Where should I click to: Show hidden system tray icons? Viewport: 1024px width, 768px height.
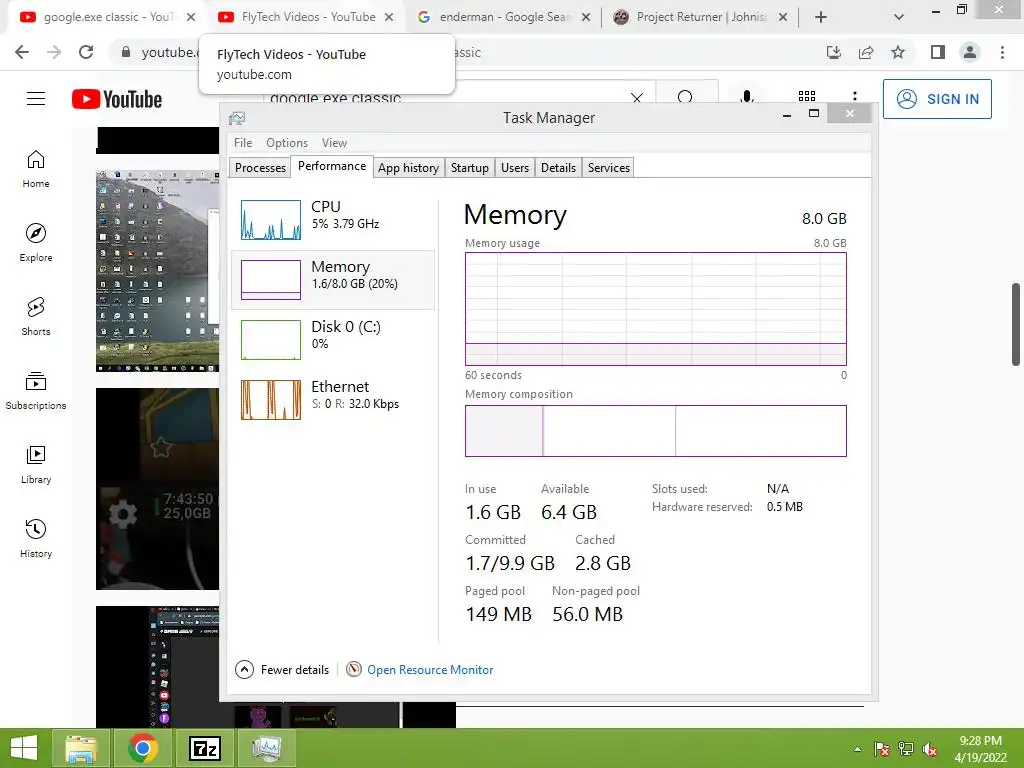(x=857, y=749)
